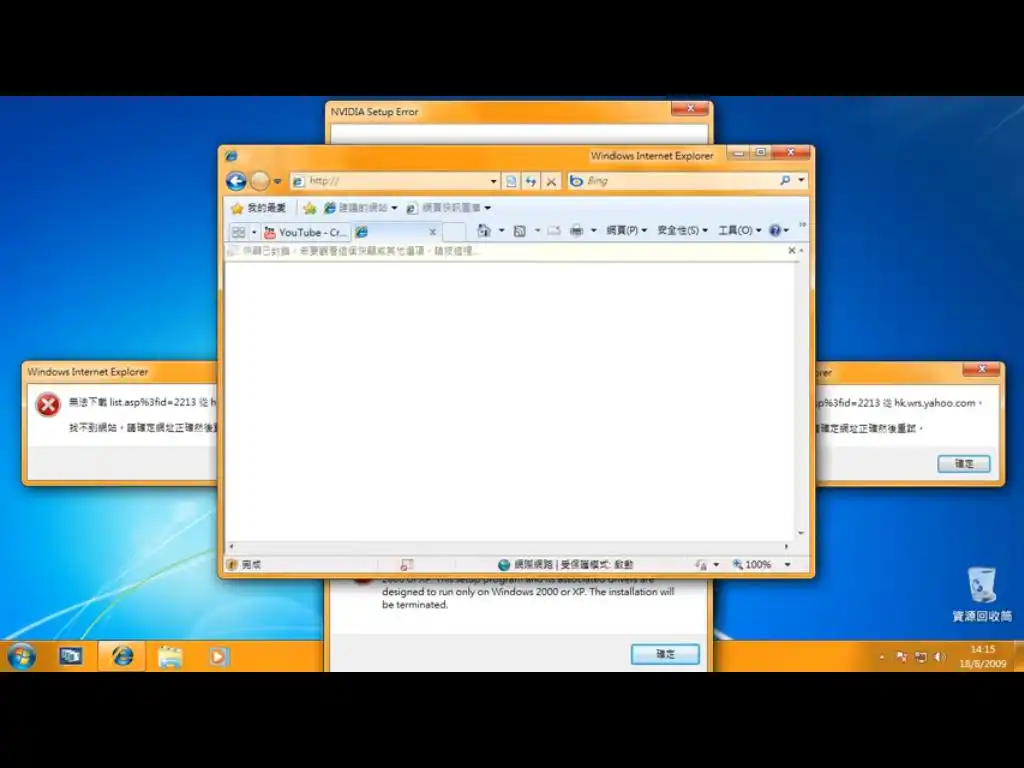Click the magnifier search icon
The width and height of the screenshot is (1024, 768).
pyautogui.click(x=785, y=180)
